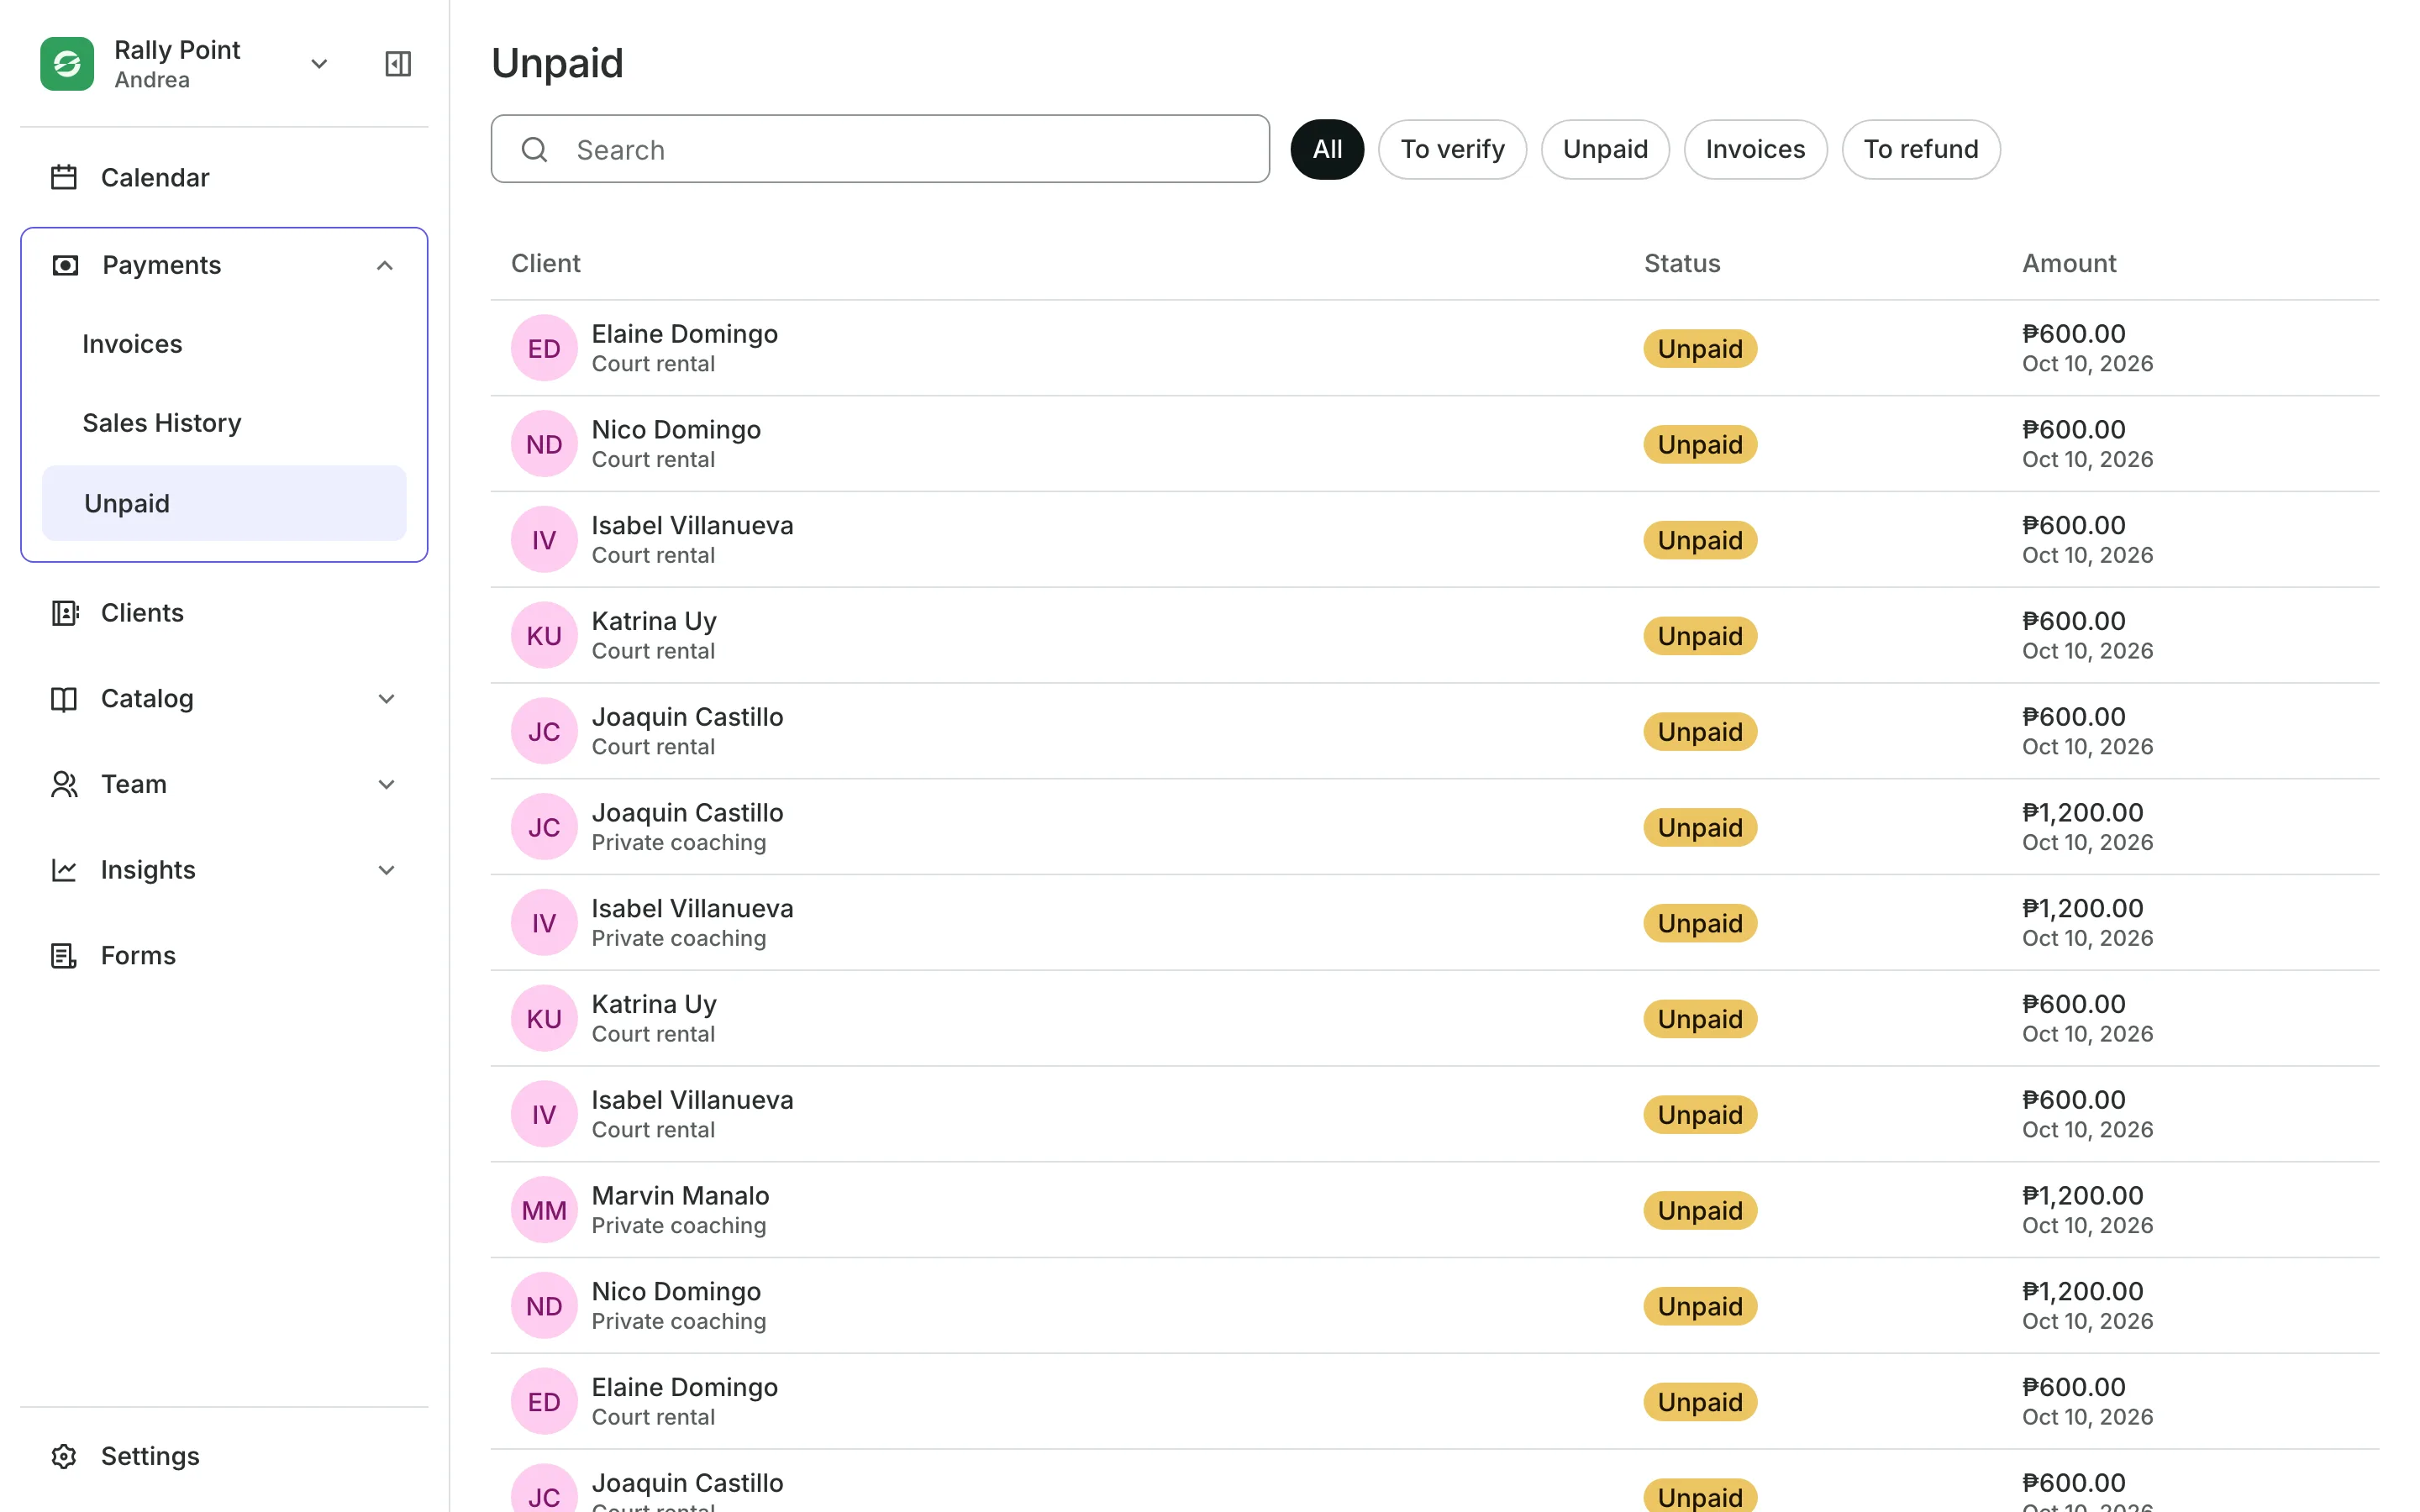
Task: Click the Client column header
Action: tap(545, 263)
